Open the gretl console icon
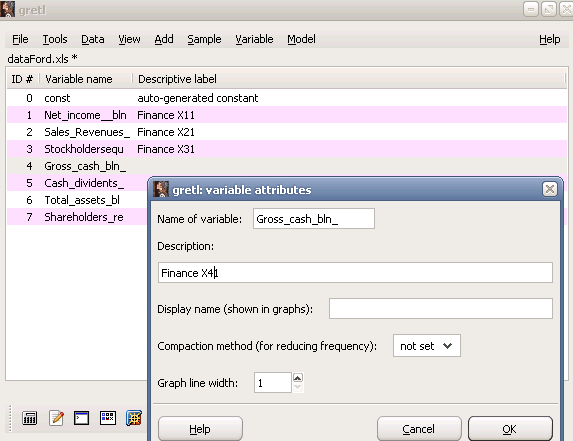 pos(81,418)
